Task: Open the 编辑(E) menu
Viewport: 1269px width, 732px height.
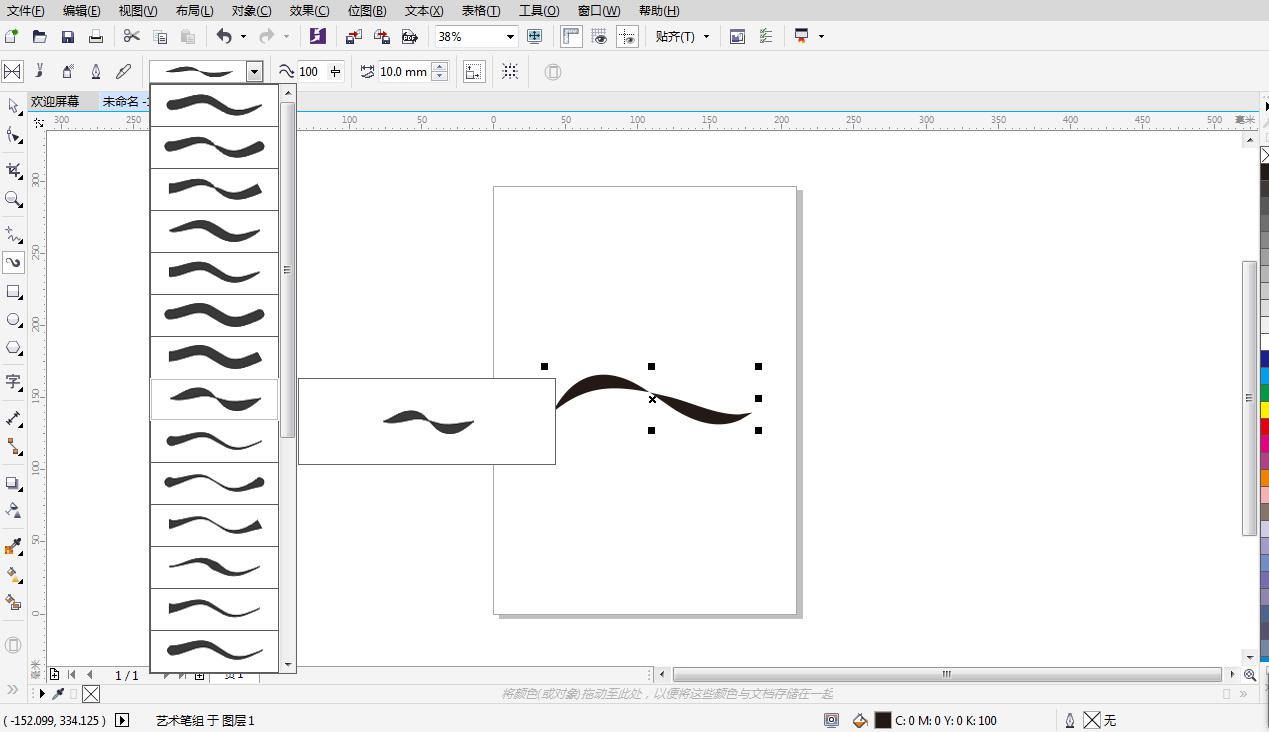Action: pos(81,10)
